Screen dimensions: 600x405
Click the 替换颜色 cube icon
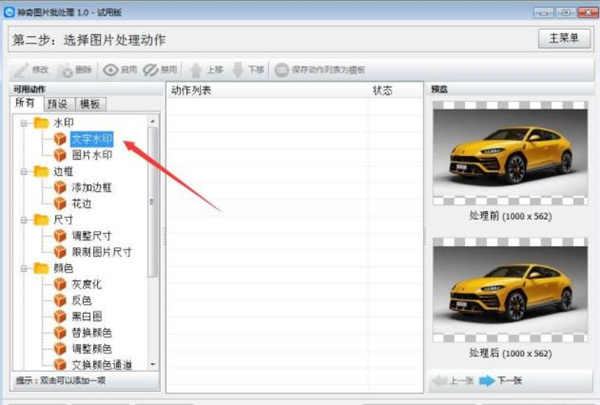60,333
